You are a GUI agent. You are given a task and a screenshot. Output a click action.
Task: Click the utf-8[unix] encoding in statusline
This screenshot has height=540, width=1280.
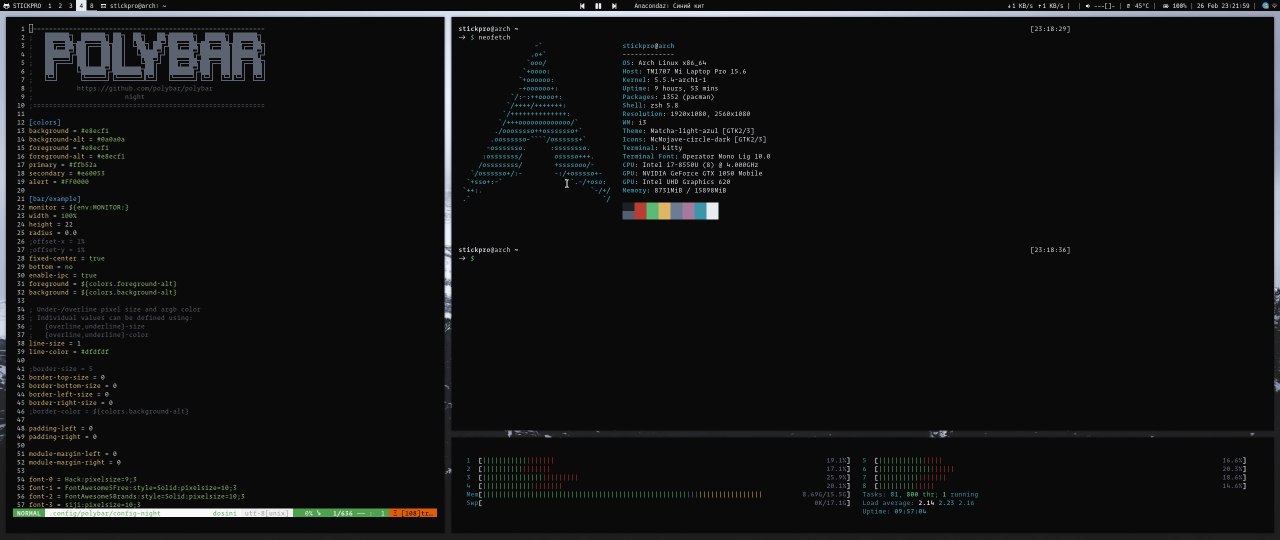point(267,513)
